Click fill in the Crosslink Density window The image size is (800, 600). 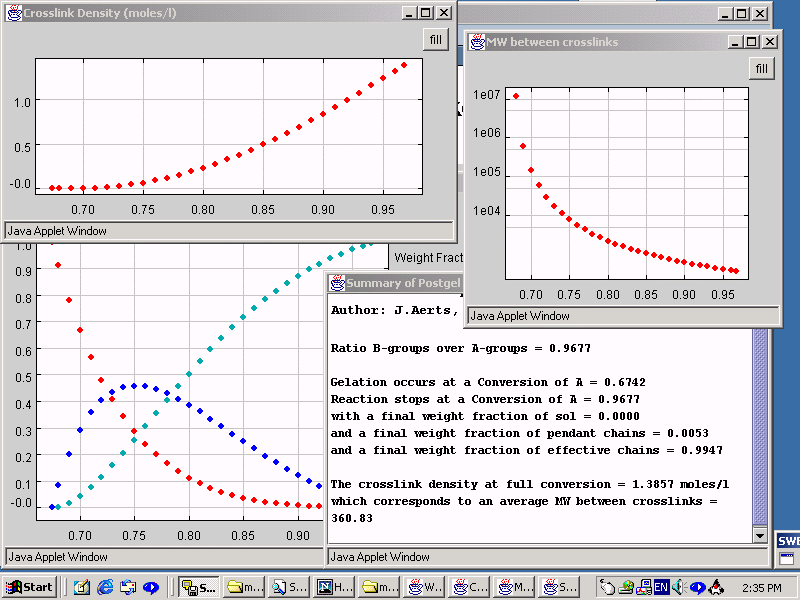(435, 40)
